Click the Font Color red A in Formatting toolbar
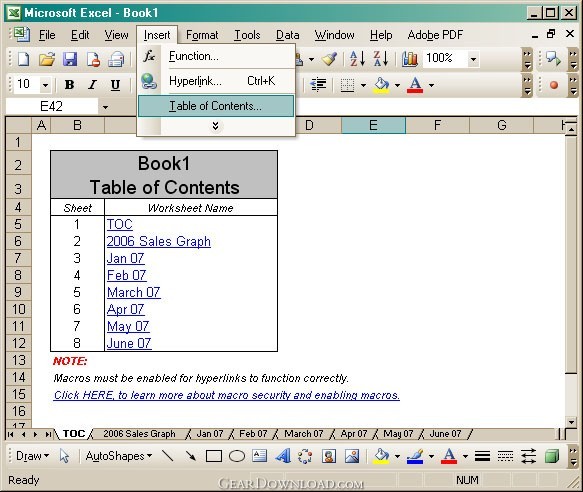583x492 pixels. tap(415, 85)
